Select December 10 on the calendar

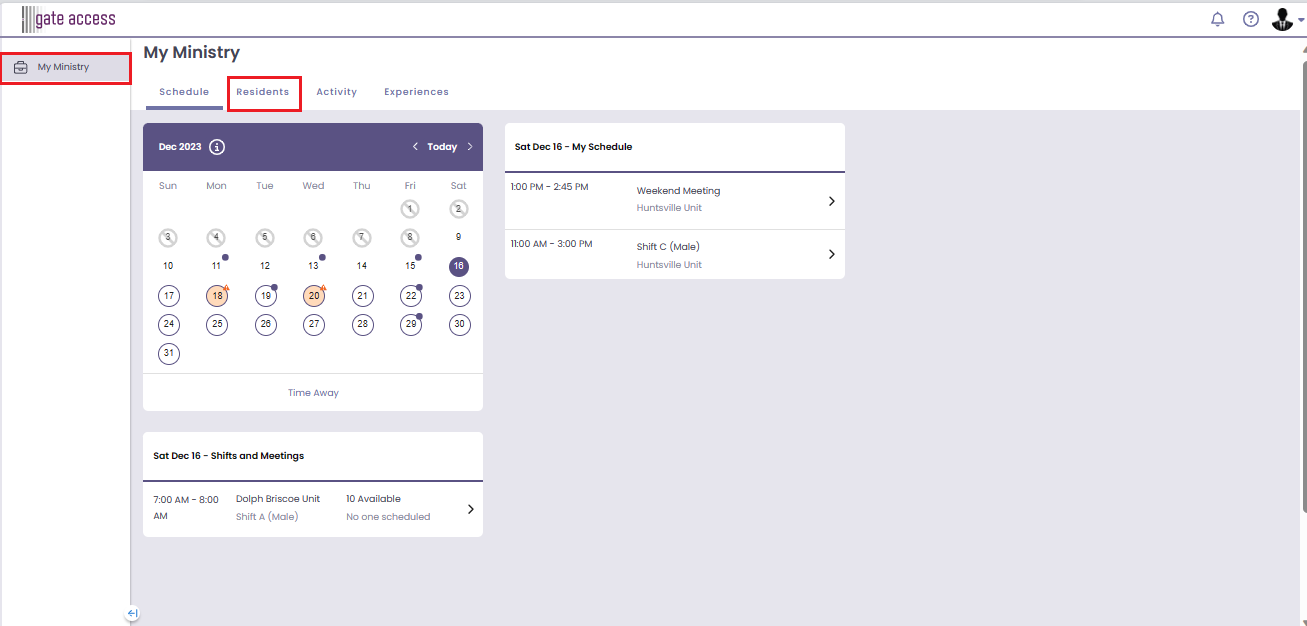point(168,266)
